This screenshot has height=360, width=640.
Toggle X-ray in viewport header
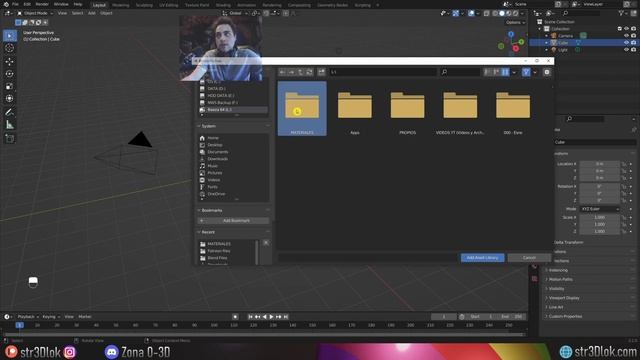coord(487,13)
